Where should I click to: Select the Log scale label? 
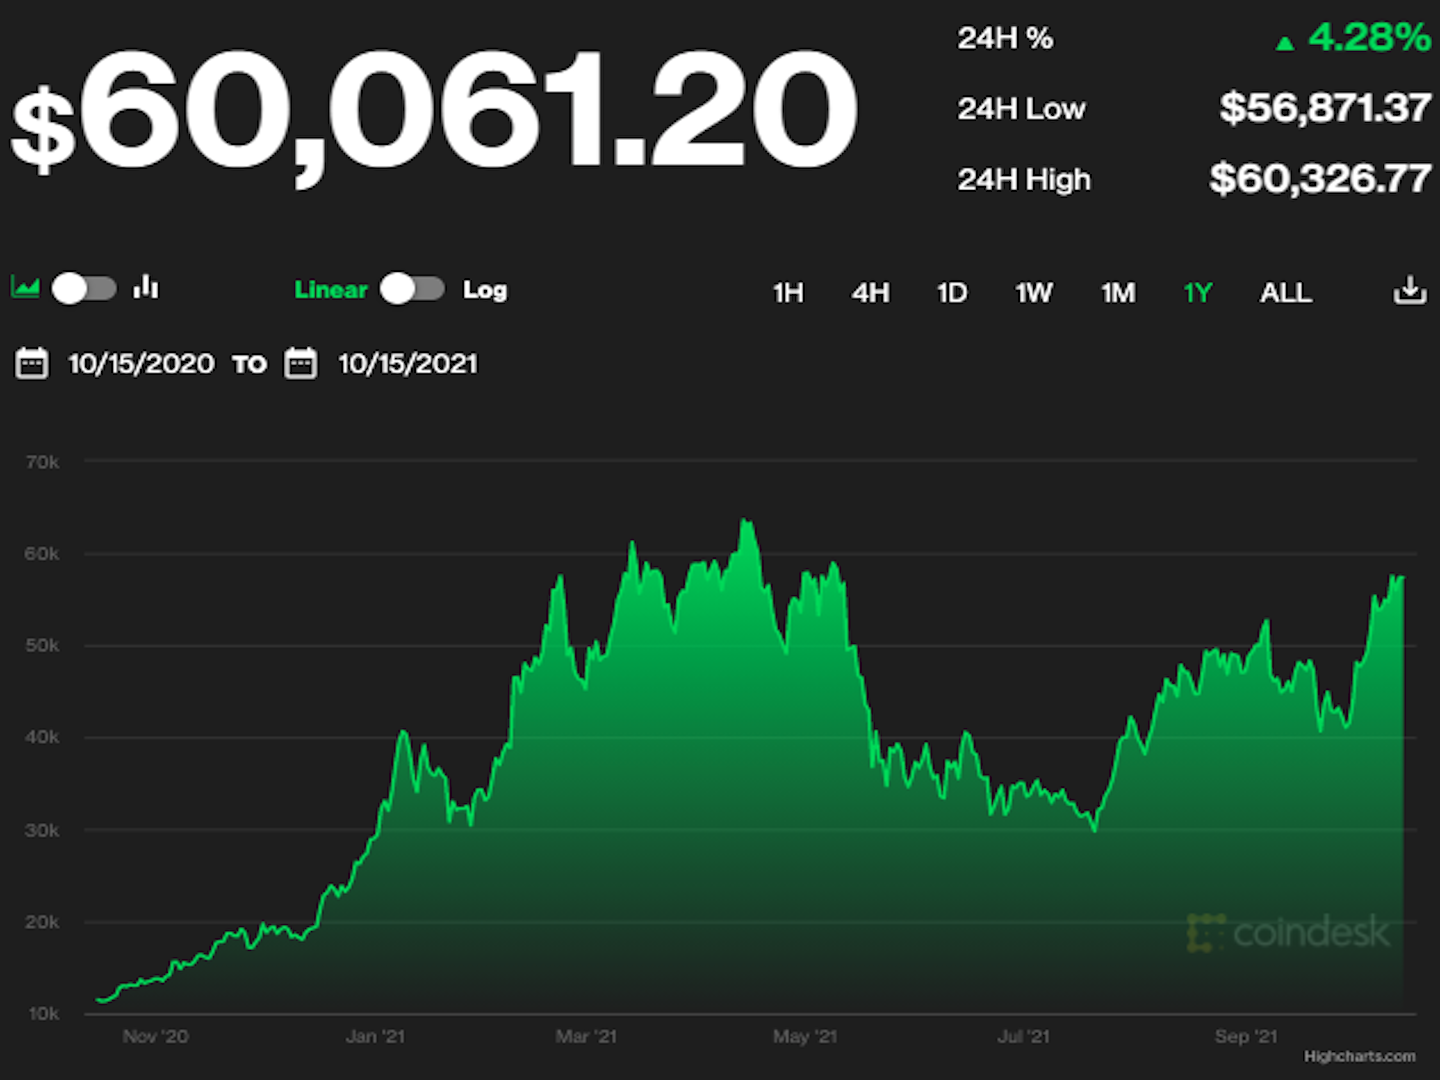click(485, 290)
